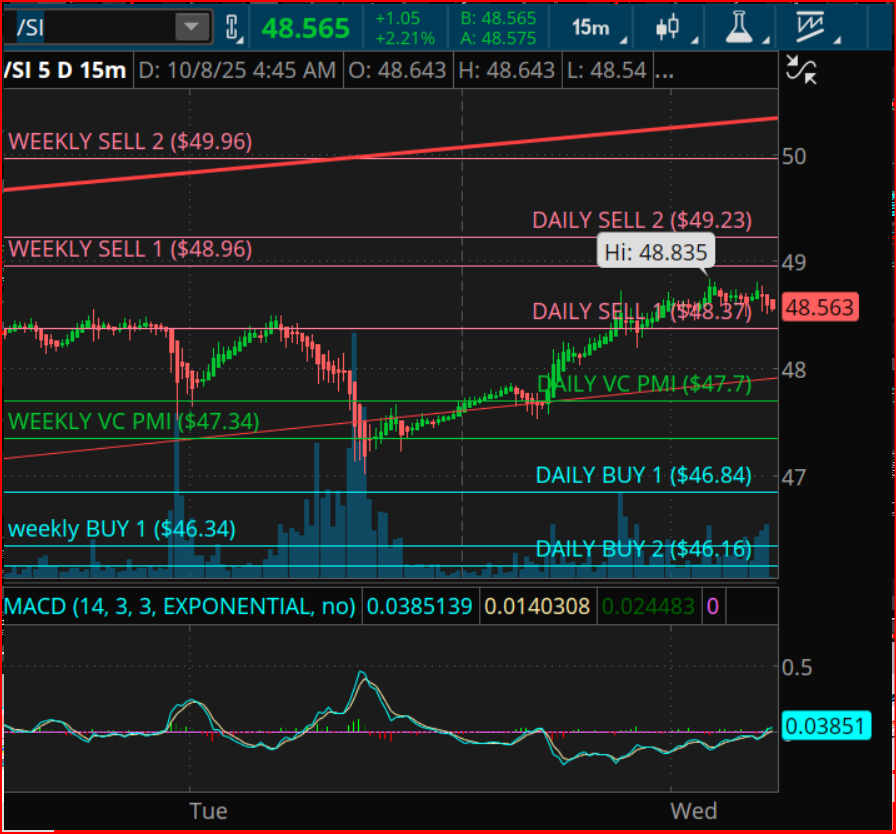Select the DAILY BUY 1 ($46.84) level label
The image size is (896, 834).
643,475
